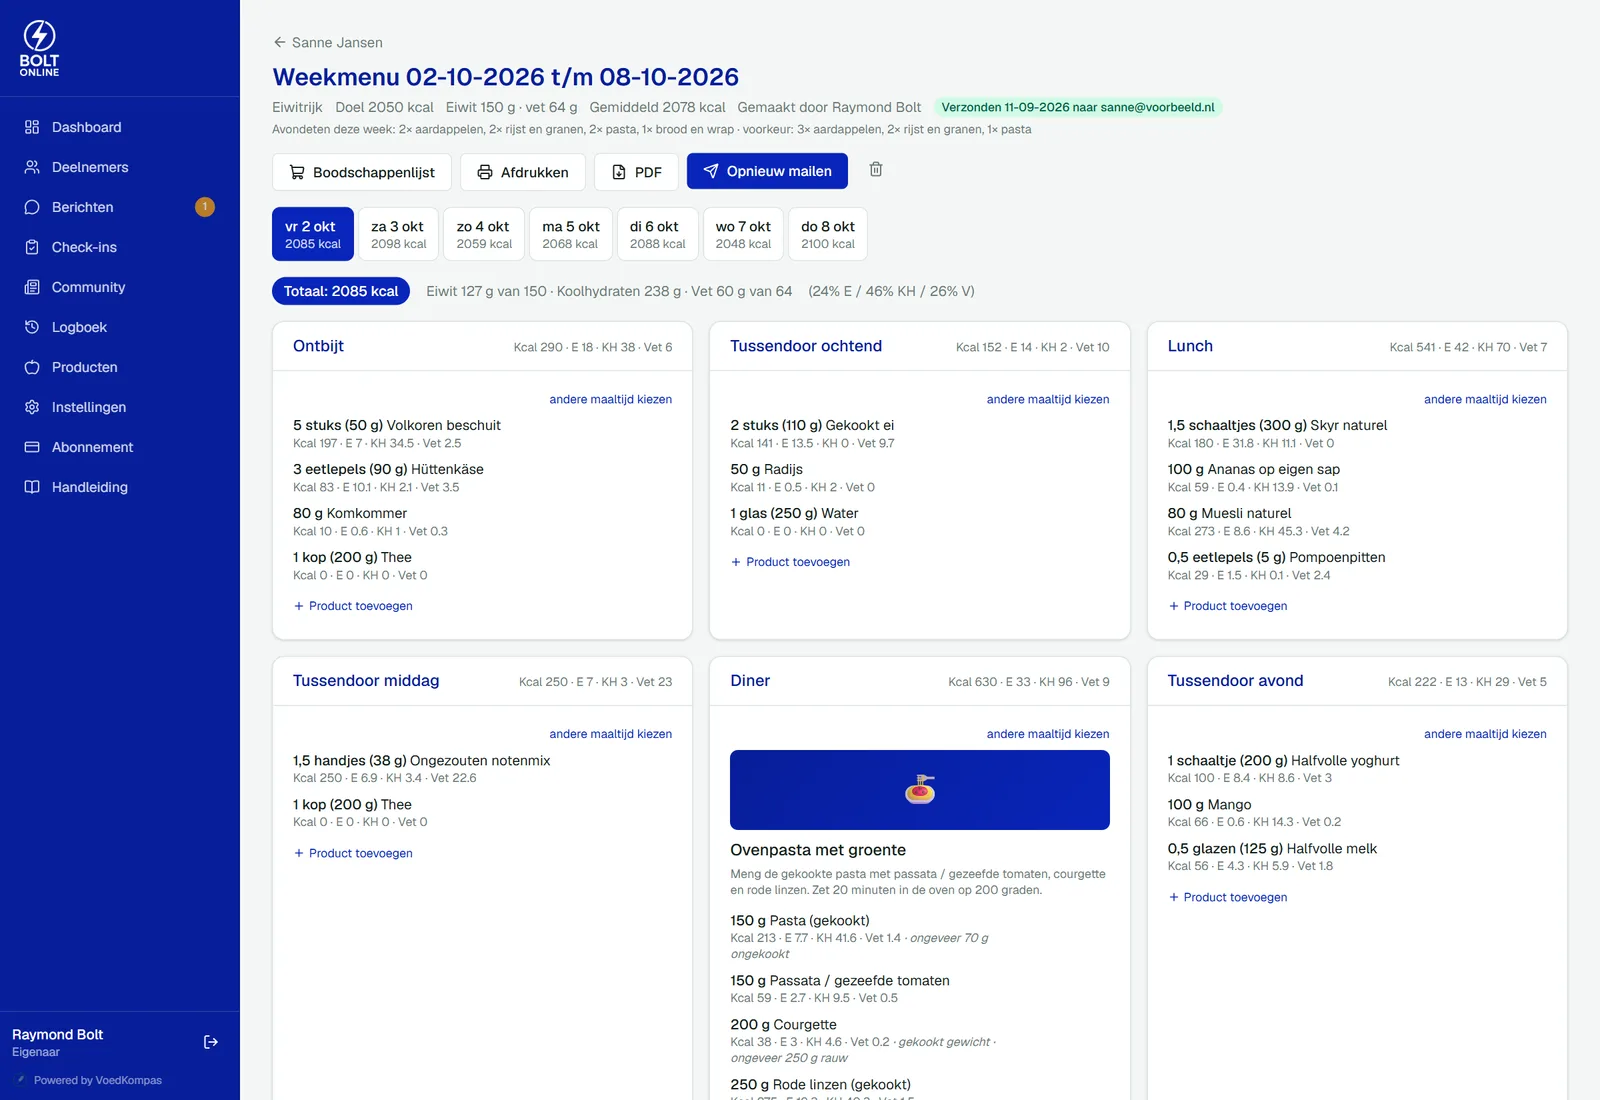The image size is (1600, 1100).
Task: Click Product toevoegen under Lunch
Action: 1228,606
